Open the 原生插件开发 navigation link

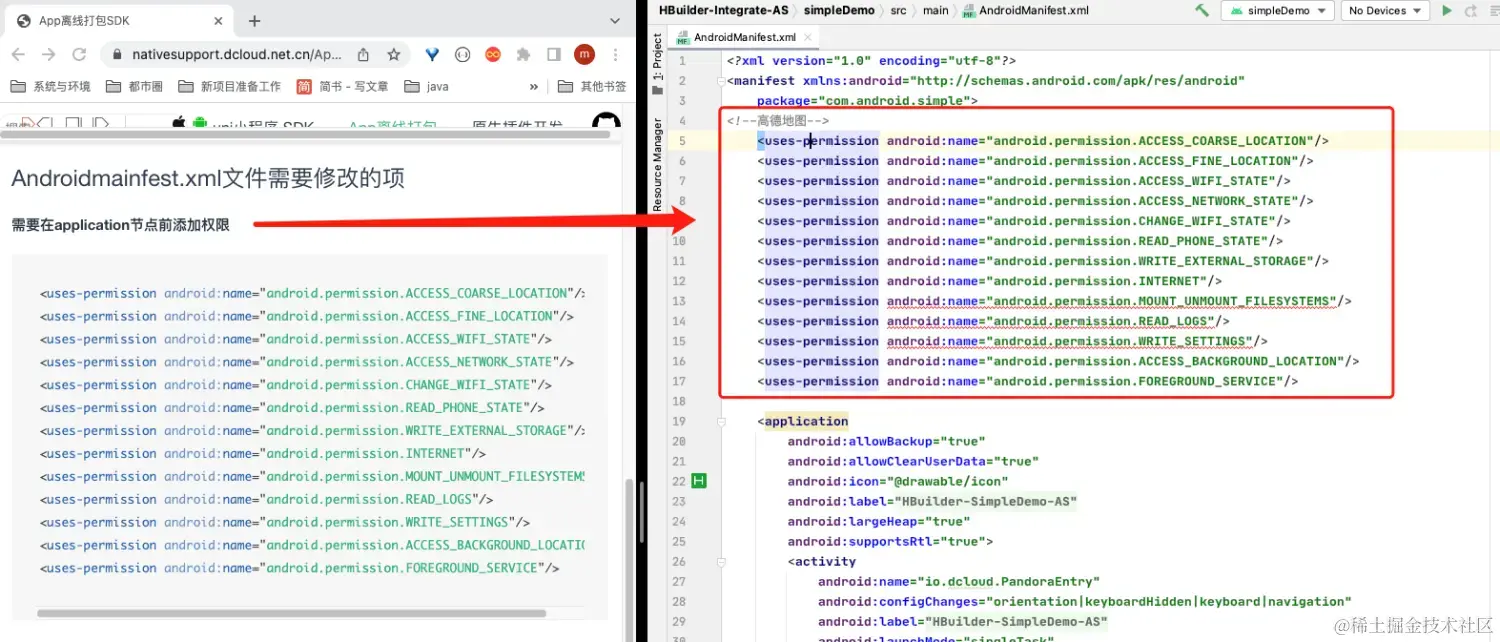(x=516, y=125)
